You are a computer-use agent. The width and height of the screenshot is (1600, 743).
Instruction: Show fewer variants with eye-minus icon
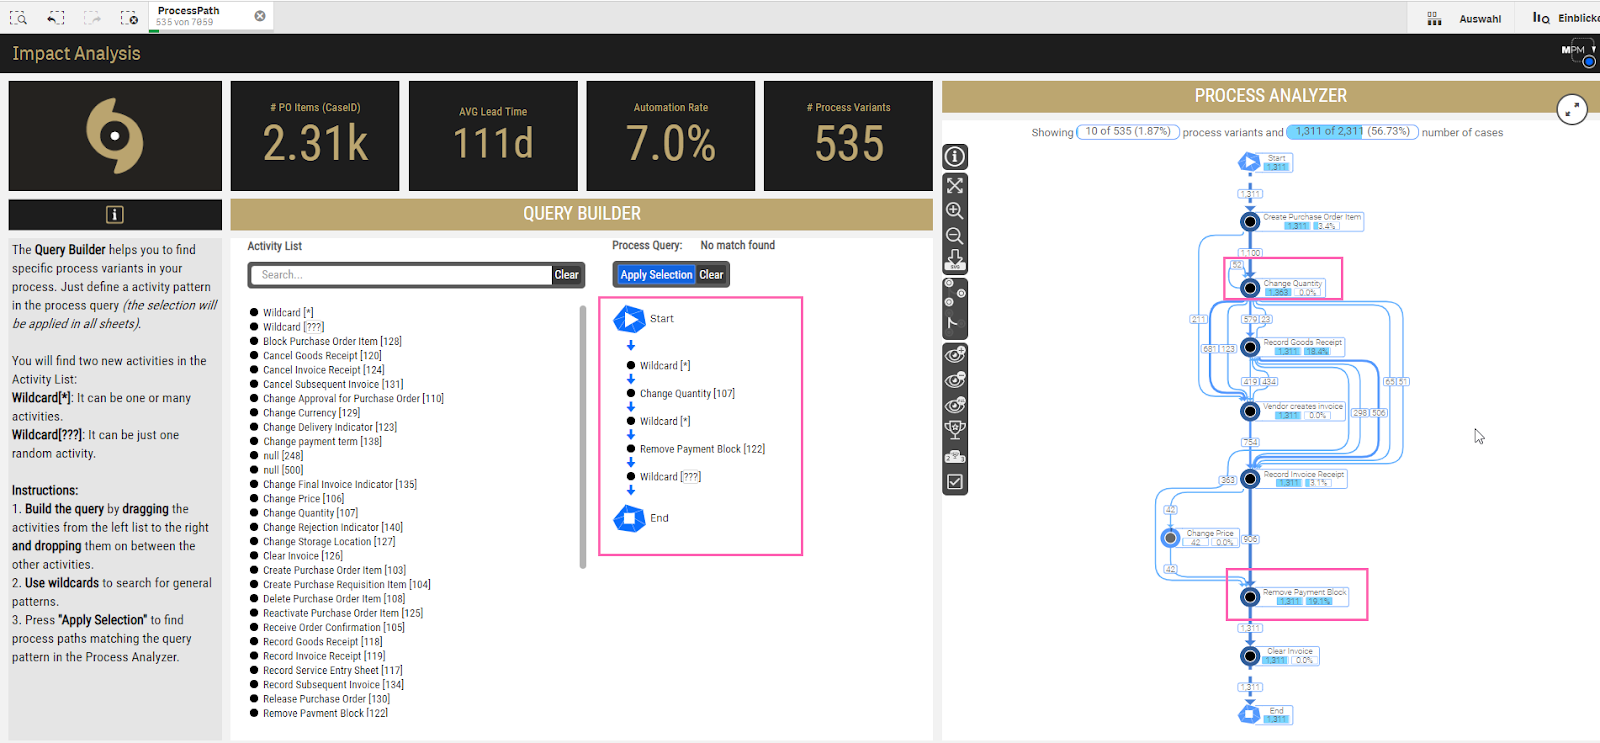pos(955,380)
